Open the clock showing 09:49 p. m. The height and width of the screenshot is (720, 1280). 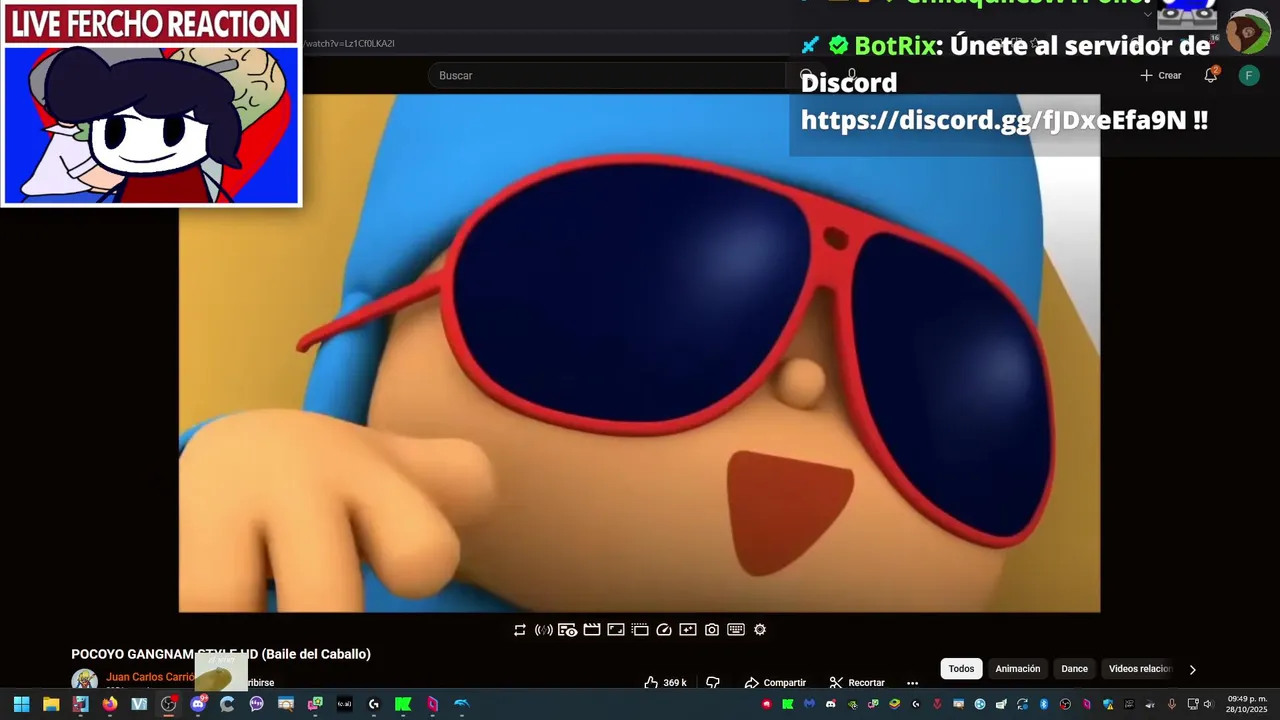click(x=1247, y=704)
